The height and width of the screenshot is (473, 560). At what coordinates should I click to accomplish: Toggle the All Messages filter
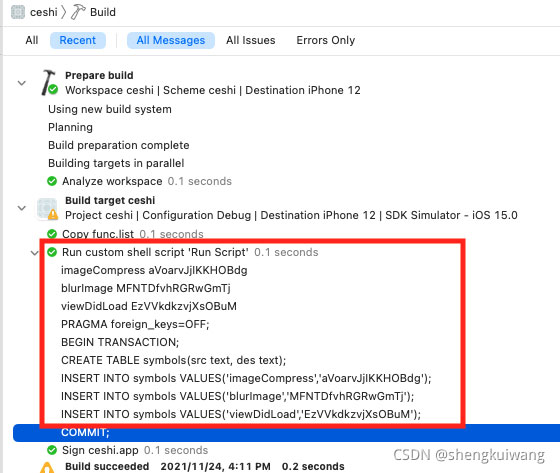pyautogui.click(x=171, y=40)
